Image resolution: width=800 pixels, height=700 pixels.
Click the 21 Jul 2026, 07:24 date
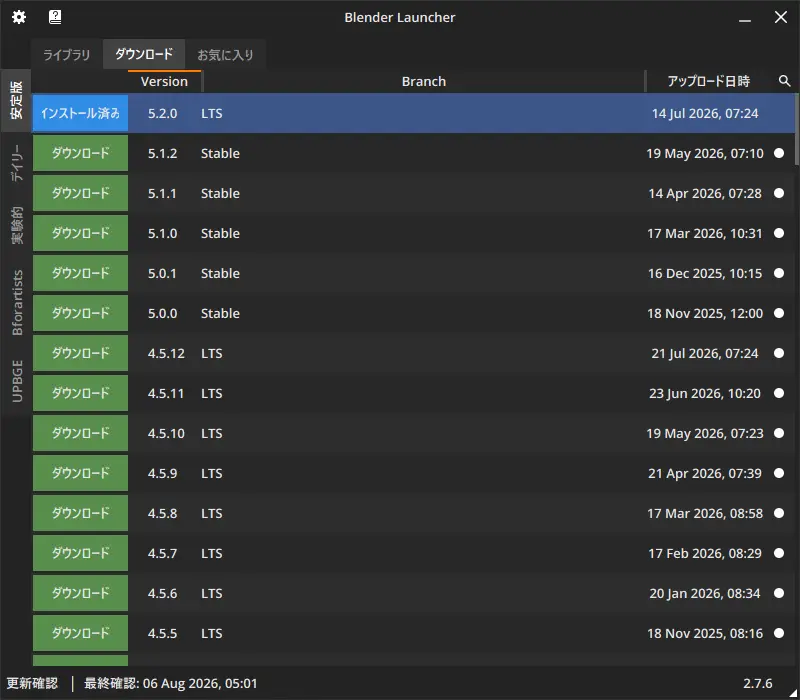705,353
